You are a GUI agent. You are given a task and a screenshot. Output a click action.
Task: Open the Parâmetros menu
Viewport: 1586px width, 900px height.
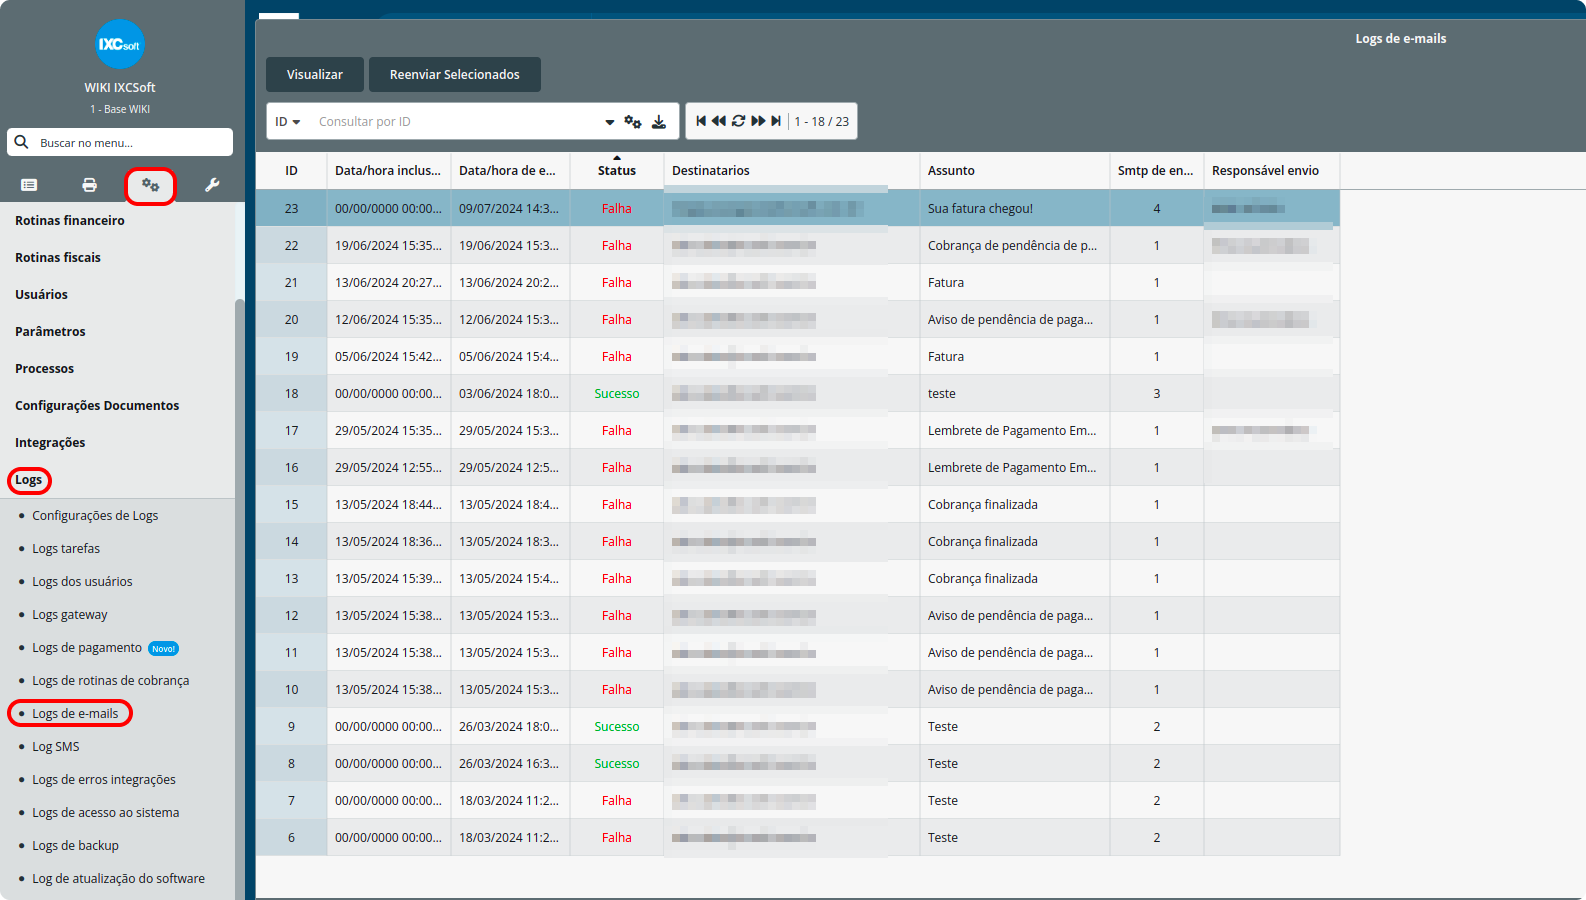(x=50, y=332)
